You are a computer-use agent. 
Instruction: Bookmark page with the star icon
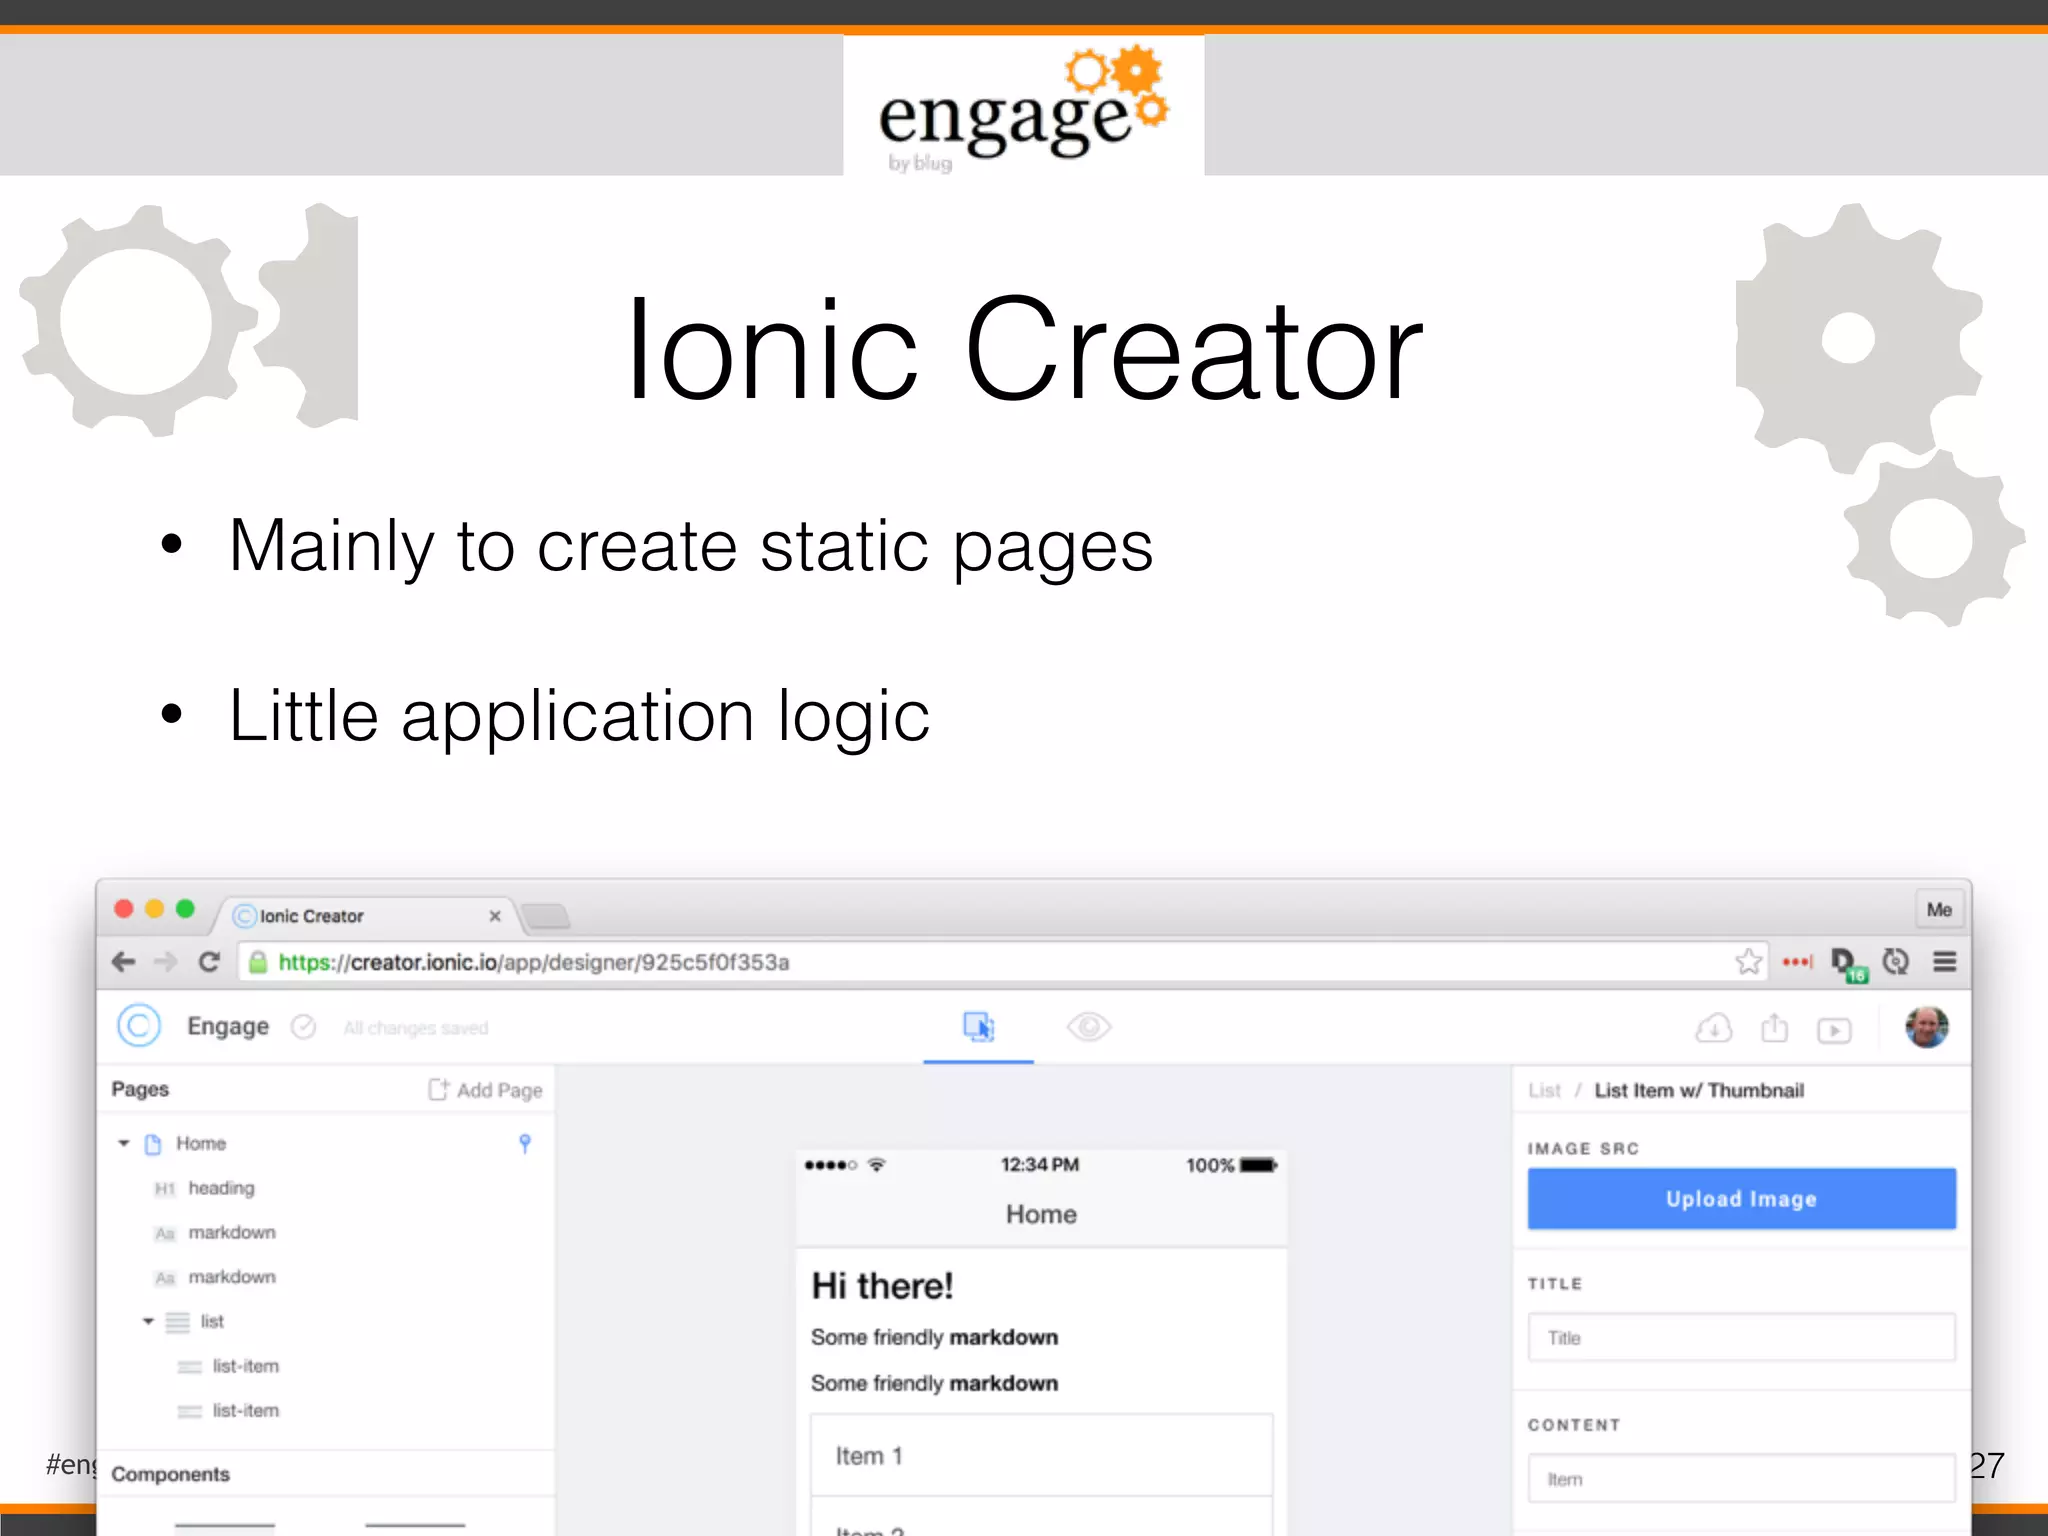click(1748, 962)
